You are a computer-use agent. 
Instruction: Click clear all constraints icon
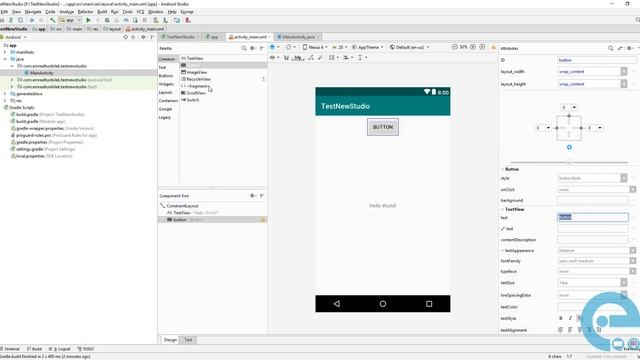(311, 58)
